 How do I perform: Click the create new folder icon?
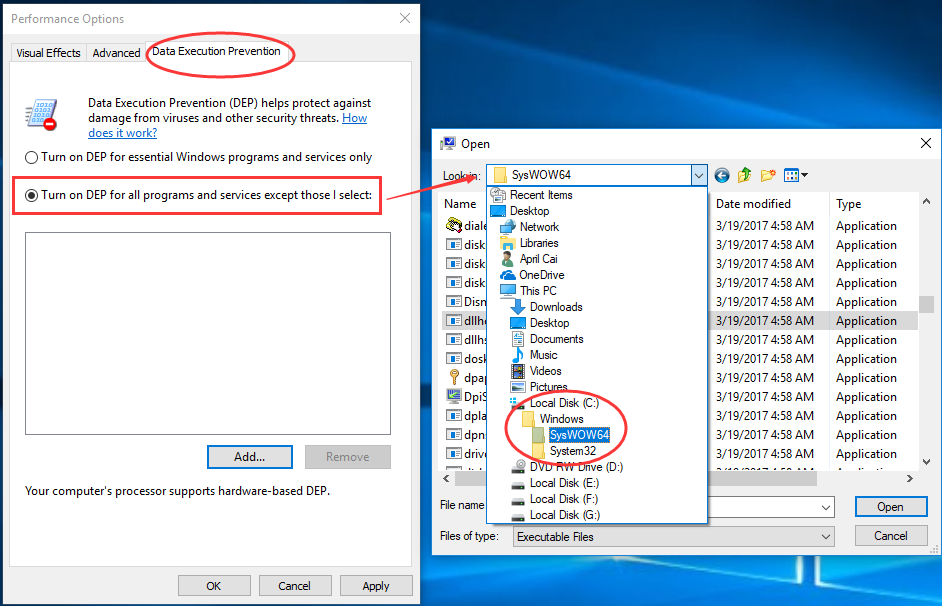[x=768, y=175]
